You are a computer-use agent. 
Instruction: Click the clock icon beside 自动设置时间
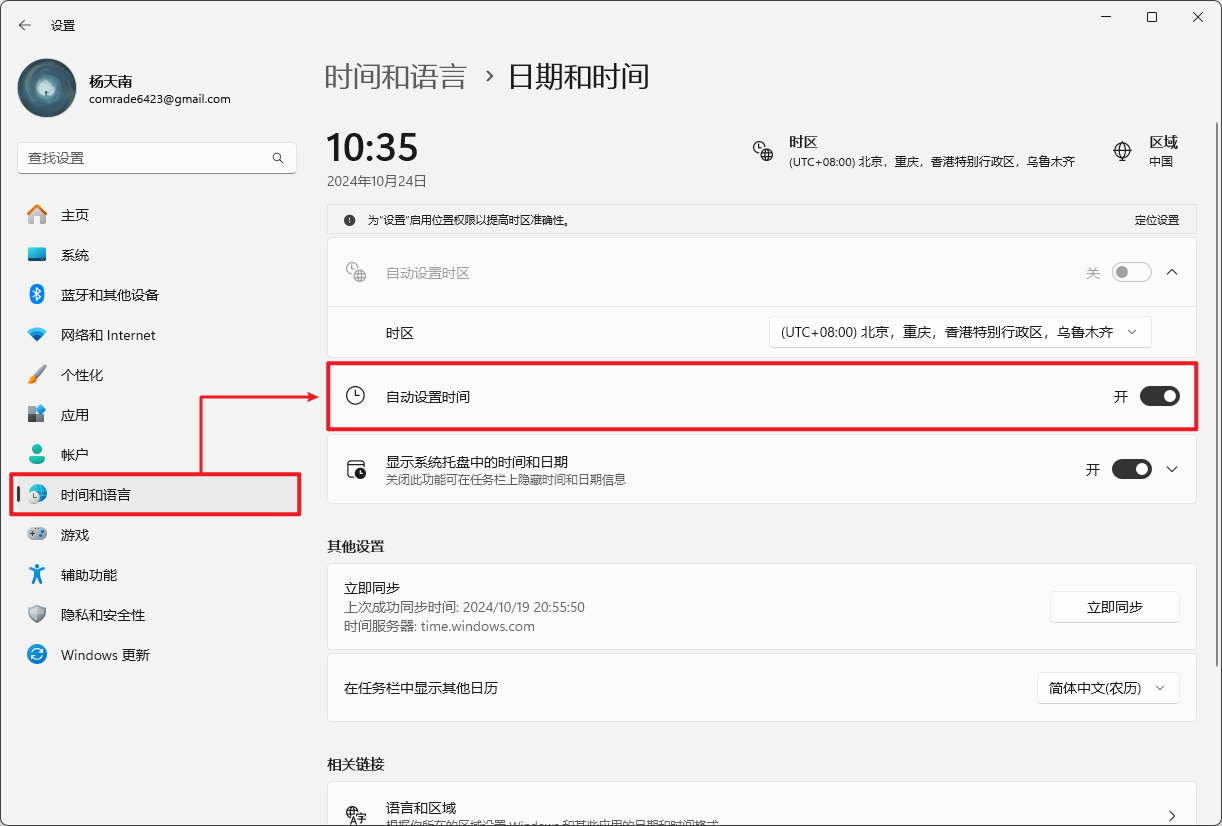(355, 396)
